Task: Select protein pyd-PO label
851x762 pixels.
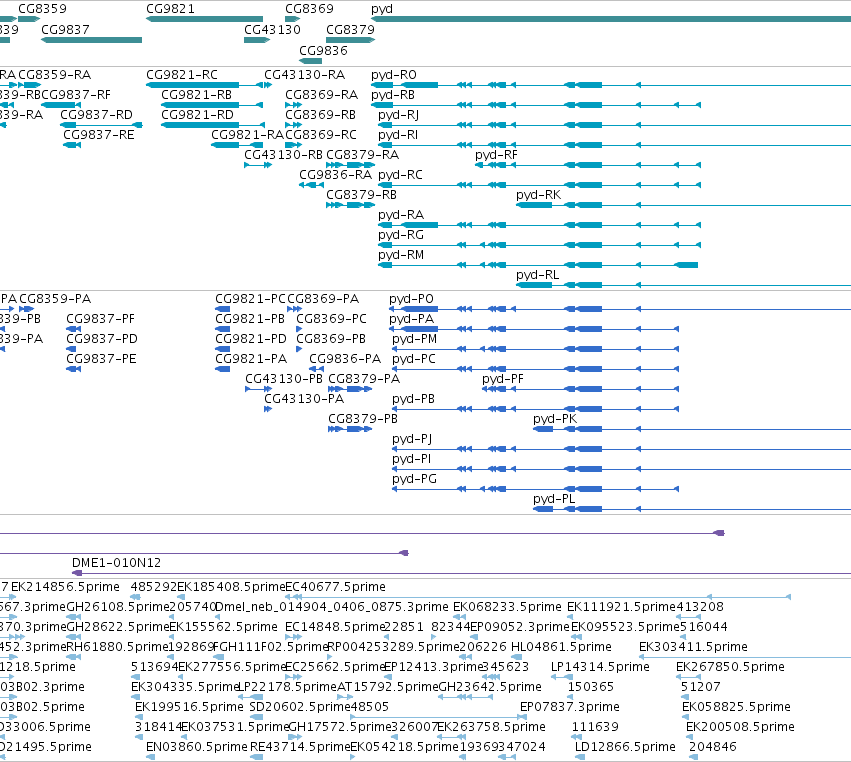Action: click(411, 299)
